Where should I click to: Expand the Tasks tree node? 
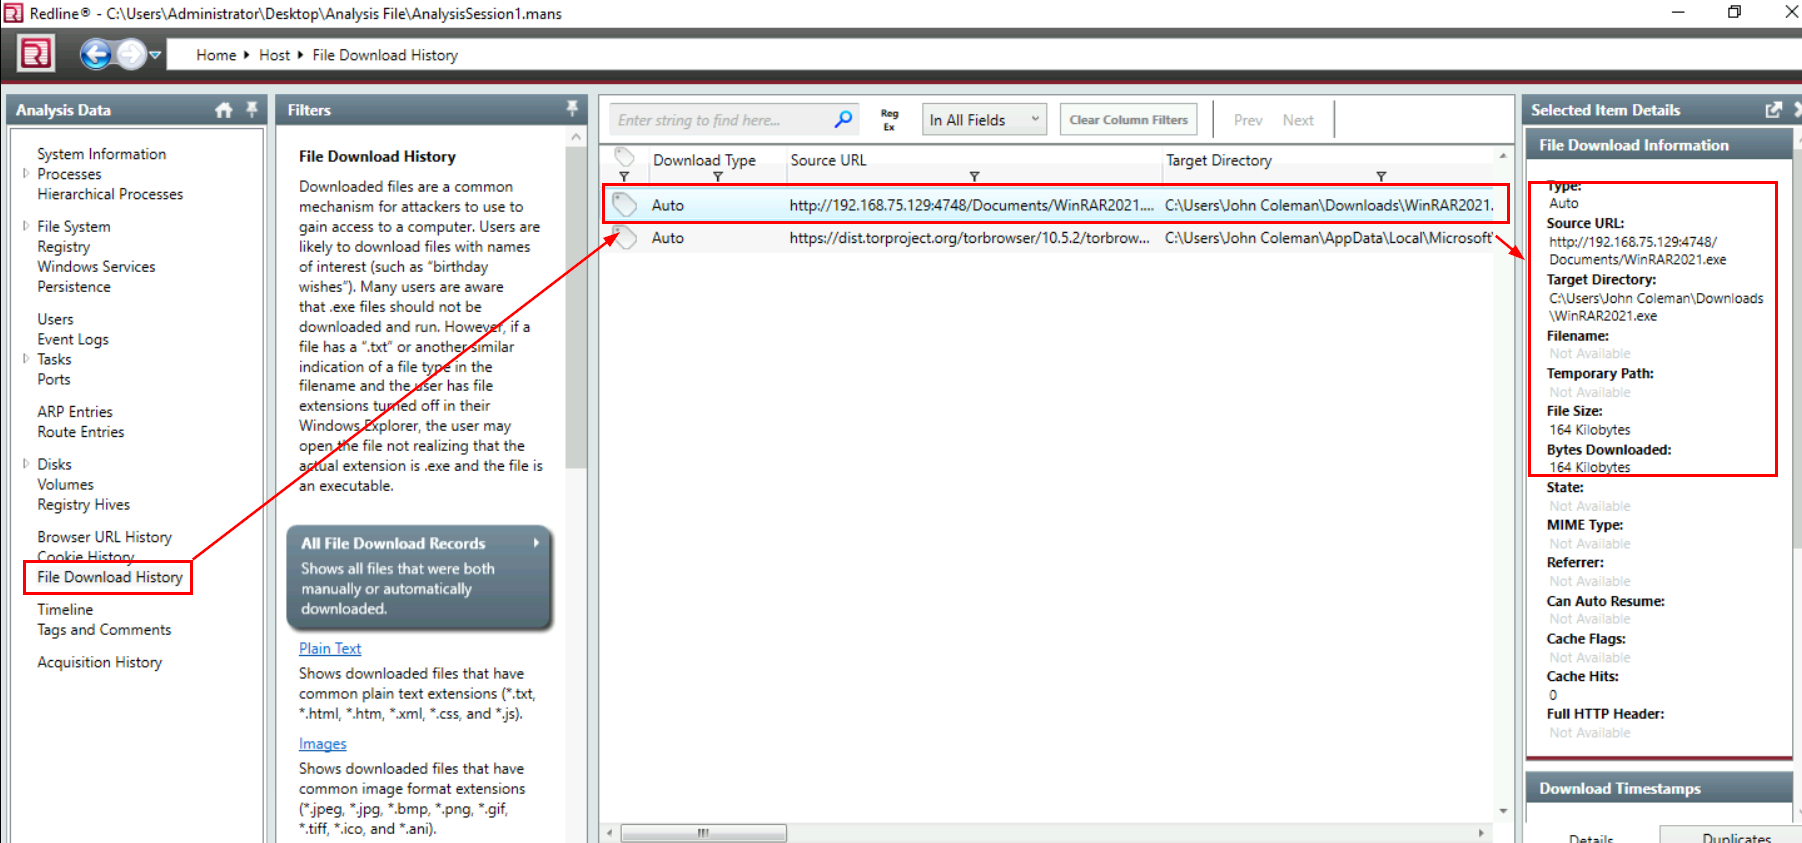click(x=26, y=358)
